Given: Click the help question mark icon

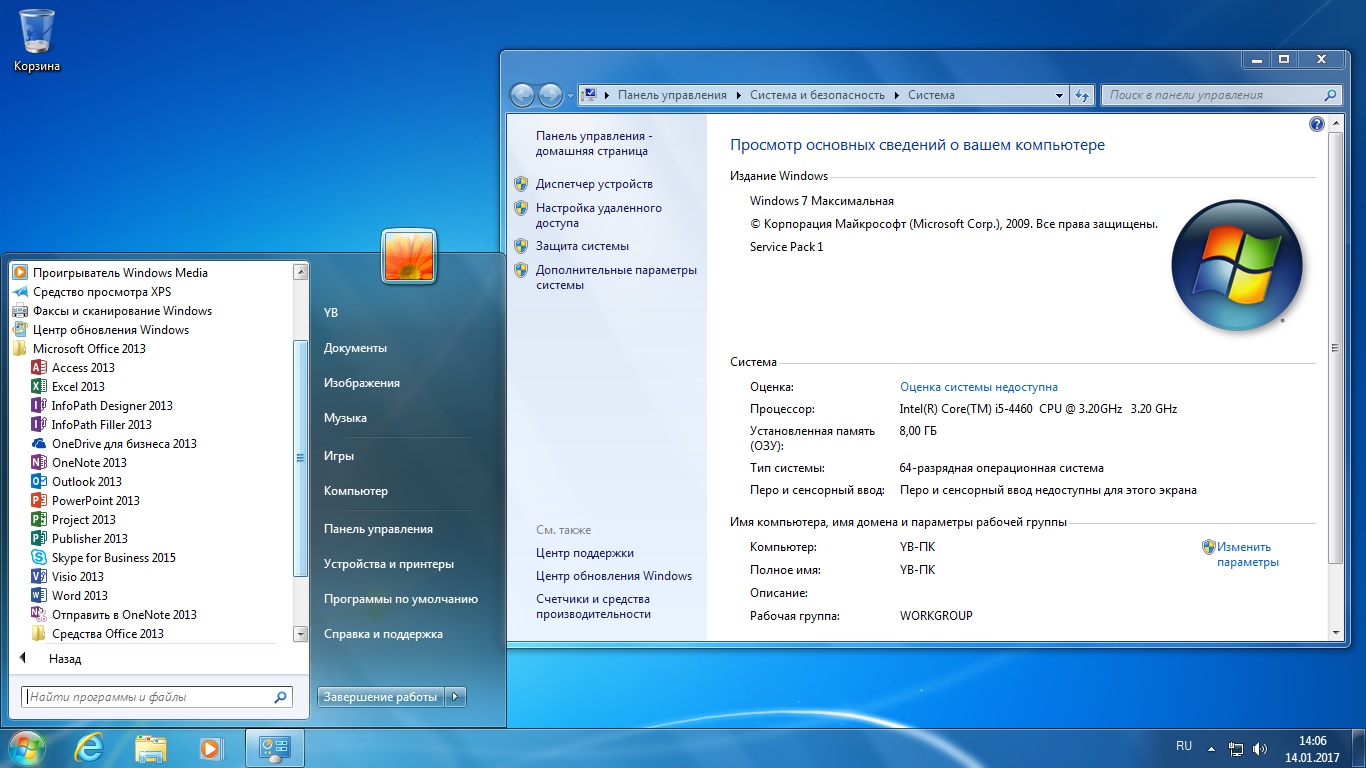Looking at the screenshot, I should 1316,124.
